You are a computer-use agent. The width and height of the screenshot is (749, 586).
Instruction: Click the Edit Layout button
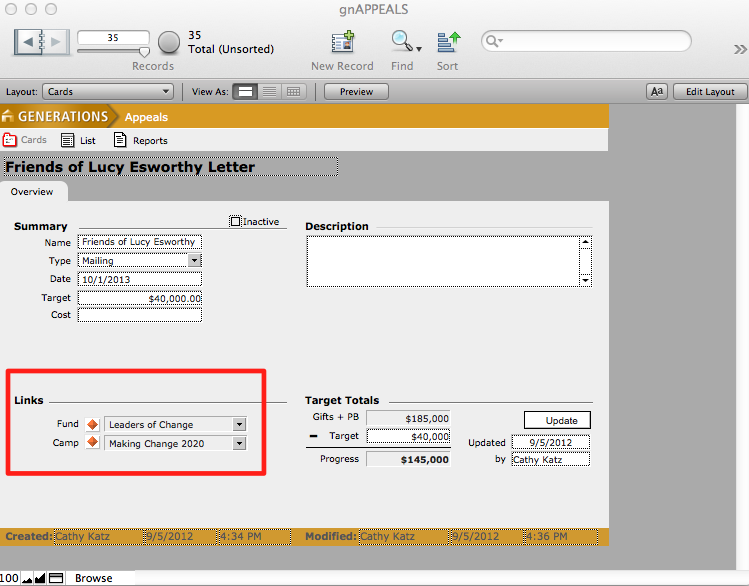pos(709,92)
